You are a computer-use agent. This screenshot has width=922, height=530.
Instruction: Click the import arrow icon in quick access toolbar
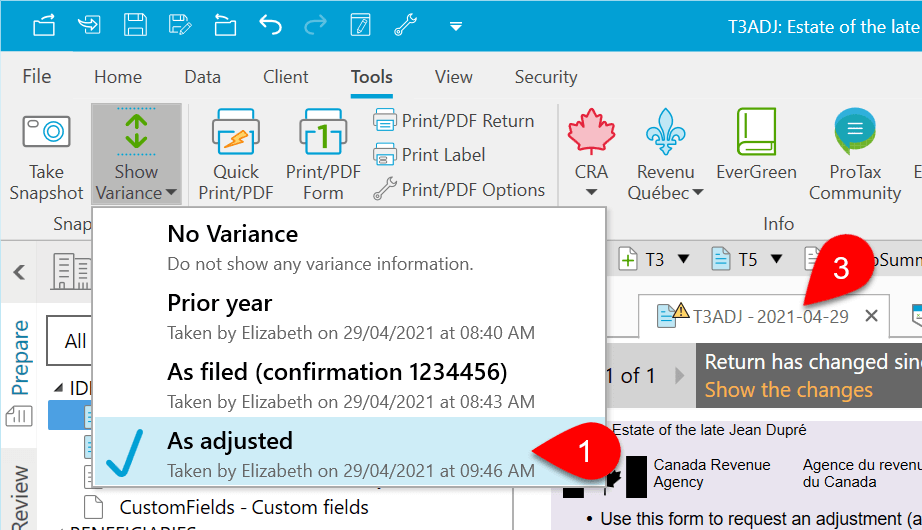tap(89, 25)
